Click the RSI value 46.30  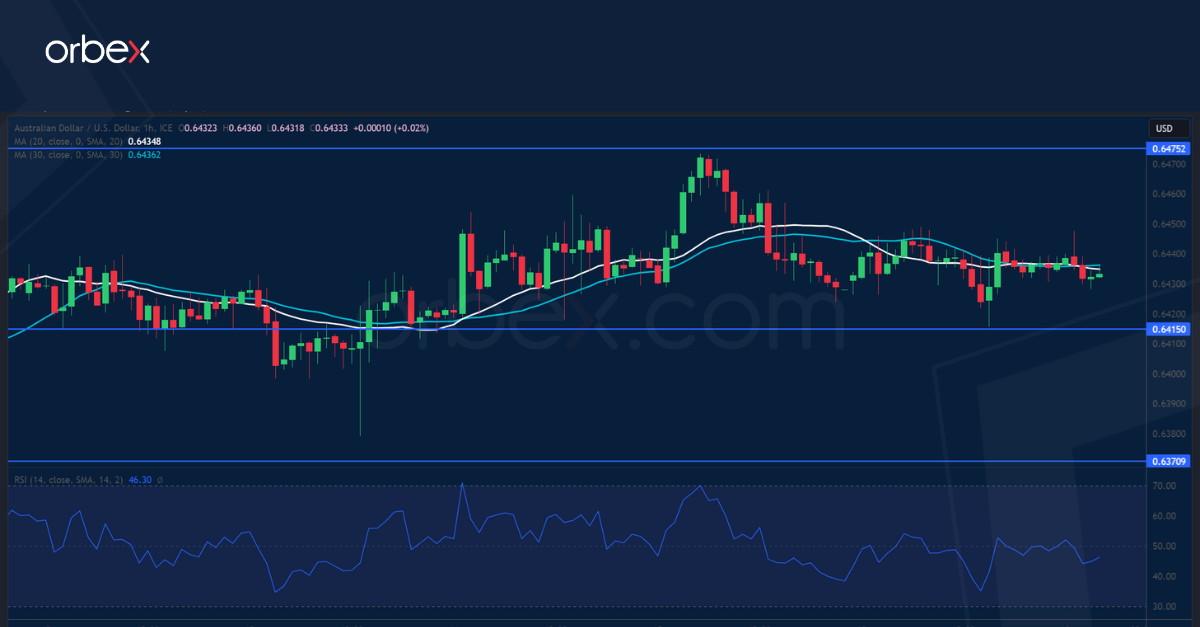(x=140, y=480)
